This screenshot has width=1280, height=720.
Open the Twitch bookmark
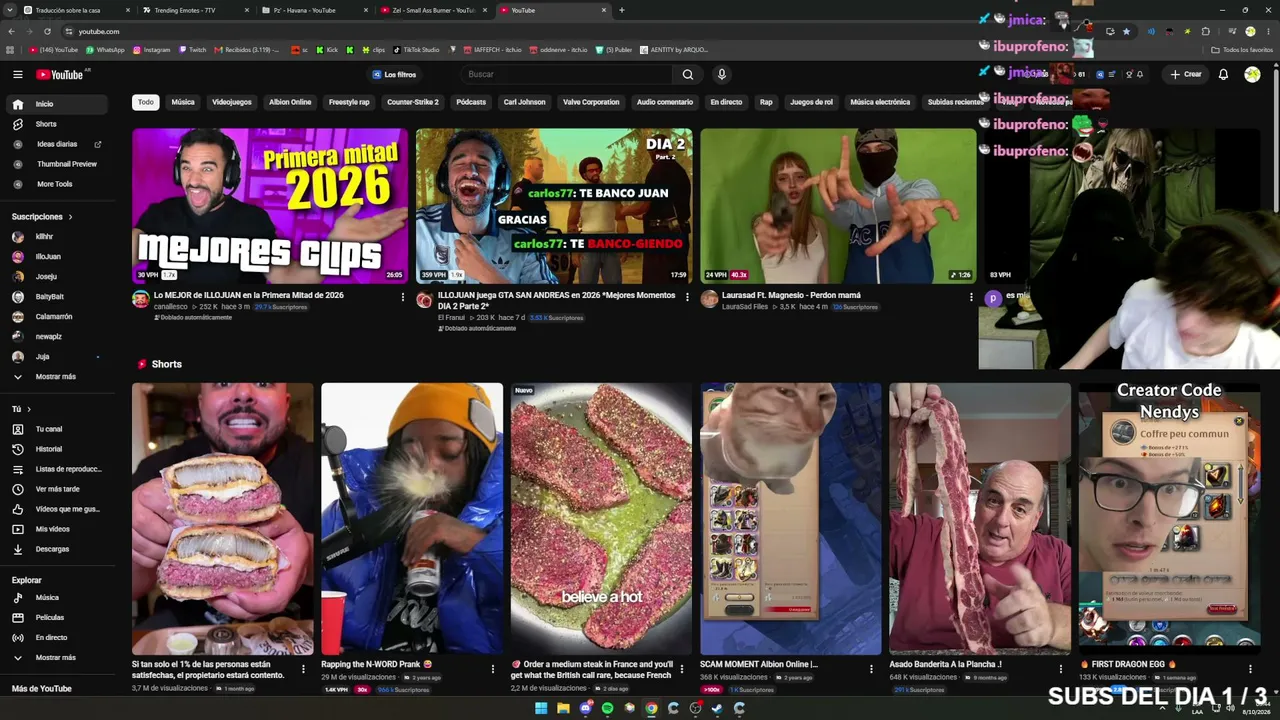tap(192, 49)
